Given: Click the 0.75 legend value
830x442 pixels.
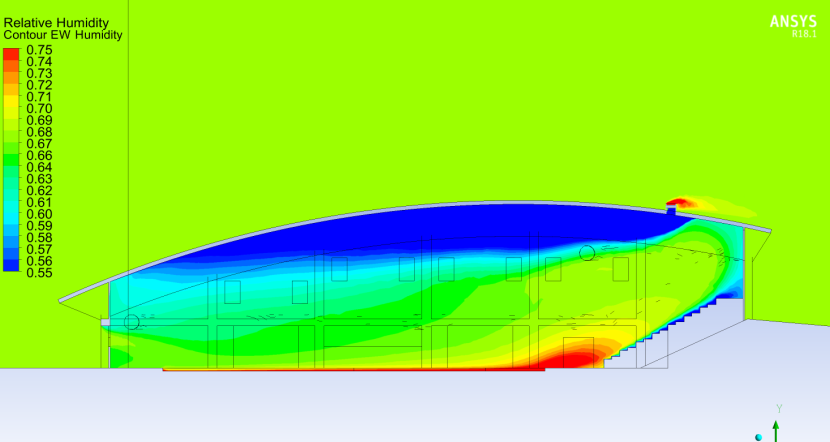Looking at the screenshot, I should [x=39, y=50].
